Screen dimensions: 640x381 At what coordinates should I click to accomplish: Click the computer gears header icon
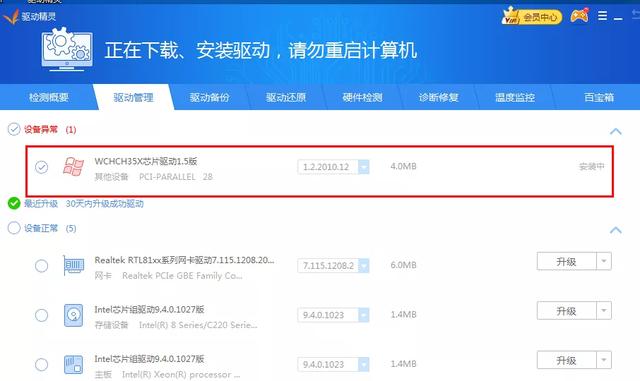[x=67, y=49]
